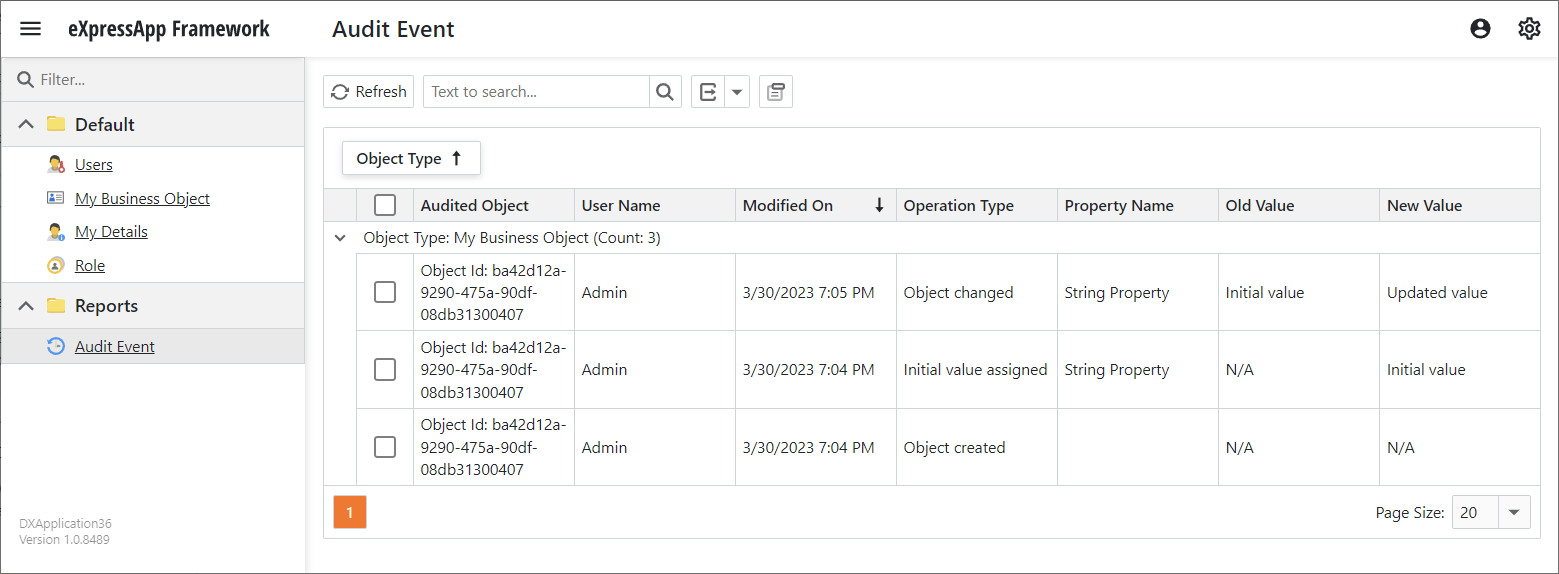This screenshot has height=574, width=1559.
Task: Select the 'Initial value assigned' cell
Action: click(x=977, y=370)
